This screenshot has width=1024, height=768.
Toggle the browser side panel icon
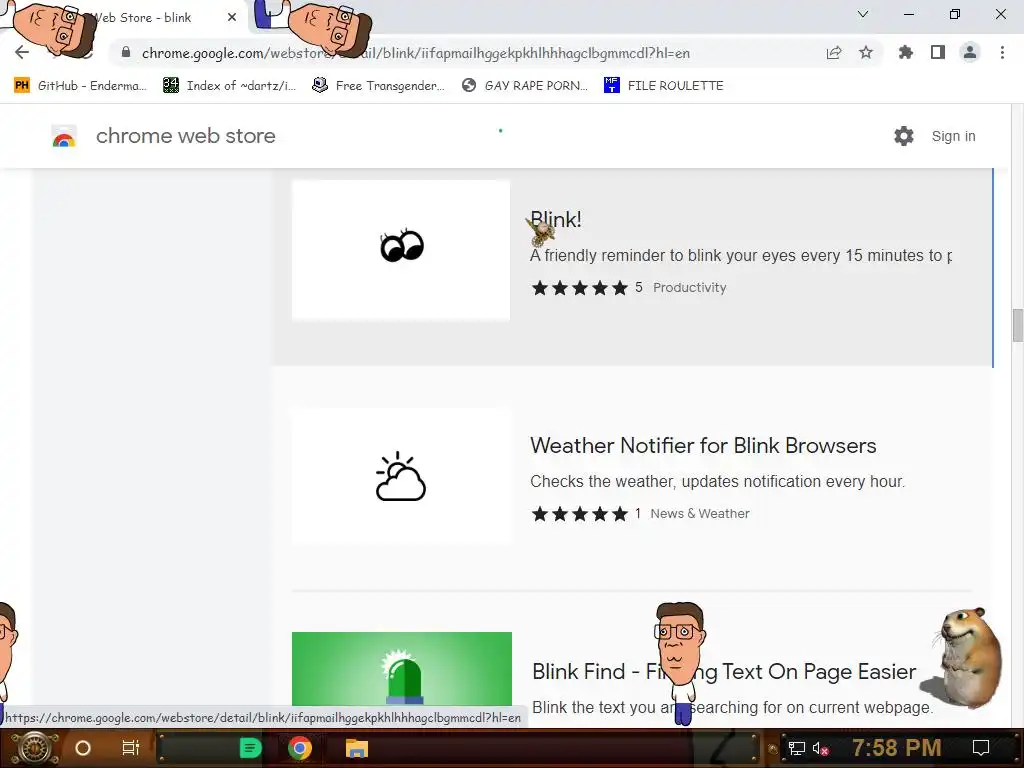coord(938,53)
